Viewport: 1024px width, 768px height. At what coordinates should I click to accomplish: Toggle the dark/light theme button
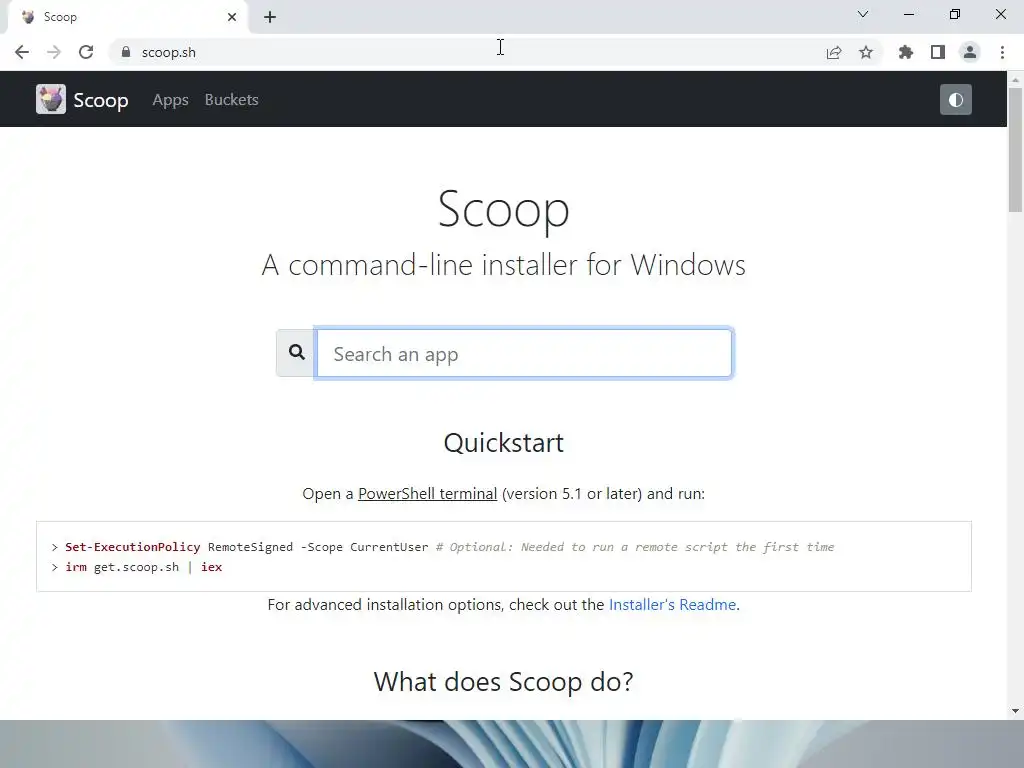955,100
